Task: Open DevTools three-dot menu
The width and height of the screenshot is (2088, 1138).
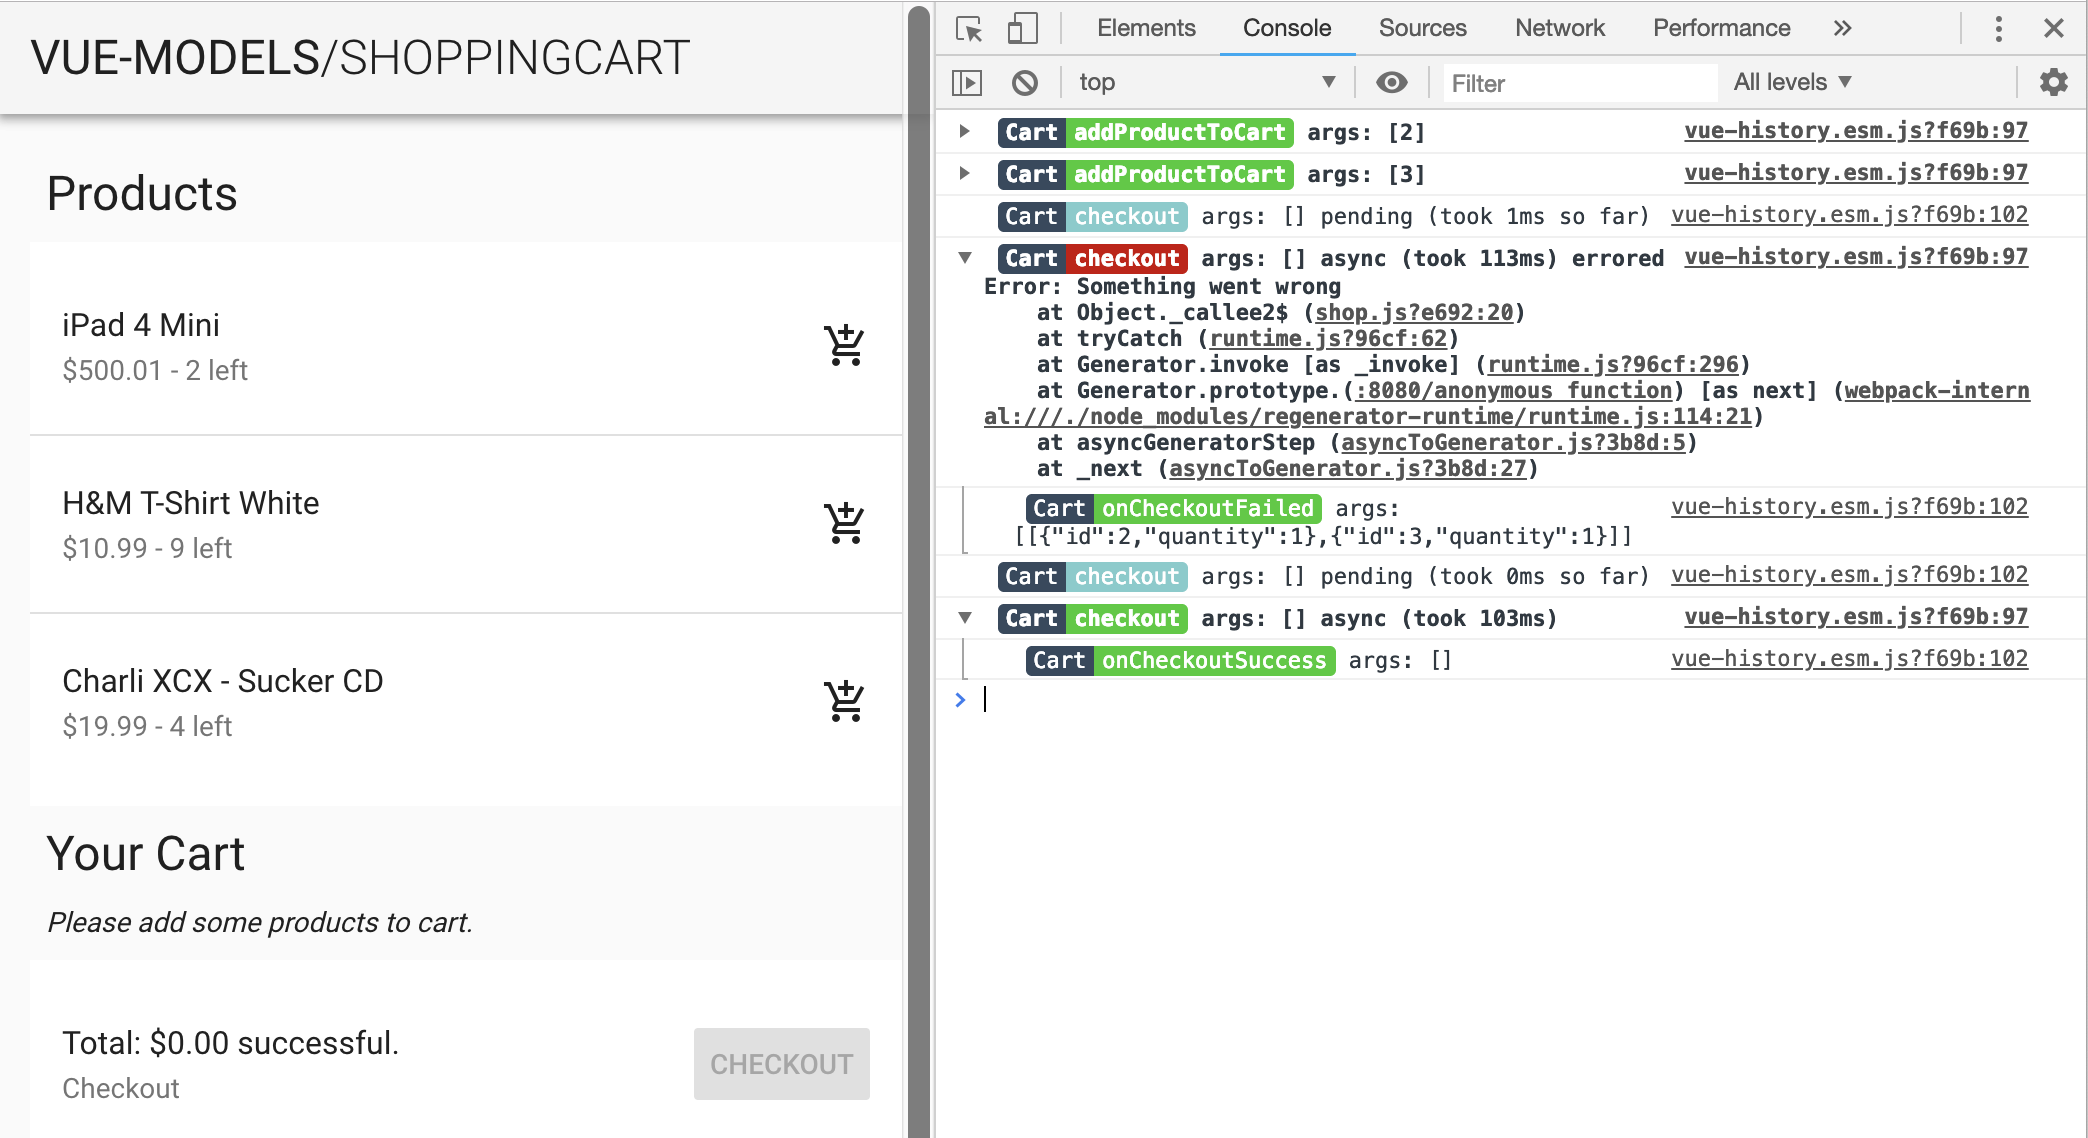Action: (1998, 28)
